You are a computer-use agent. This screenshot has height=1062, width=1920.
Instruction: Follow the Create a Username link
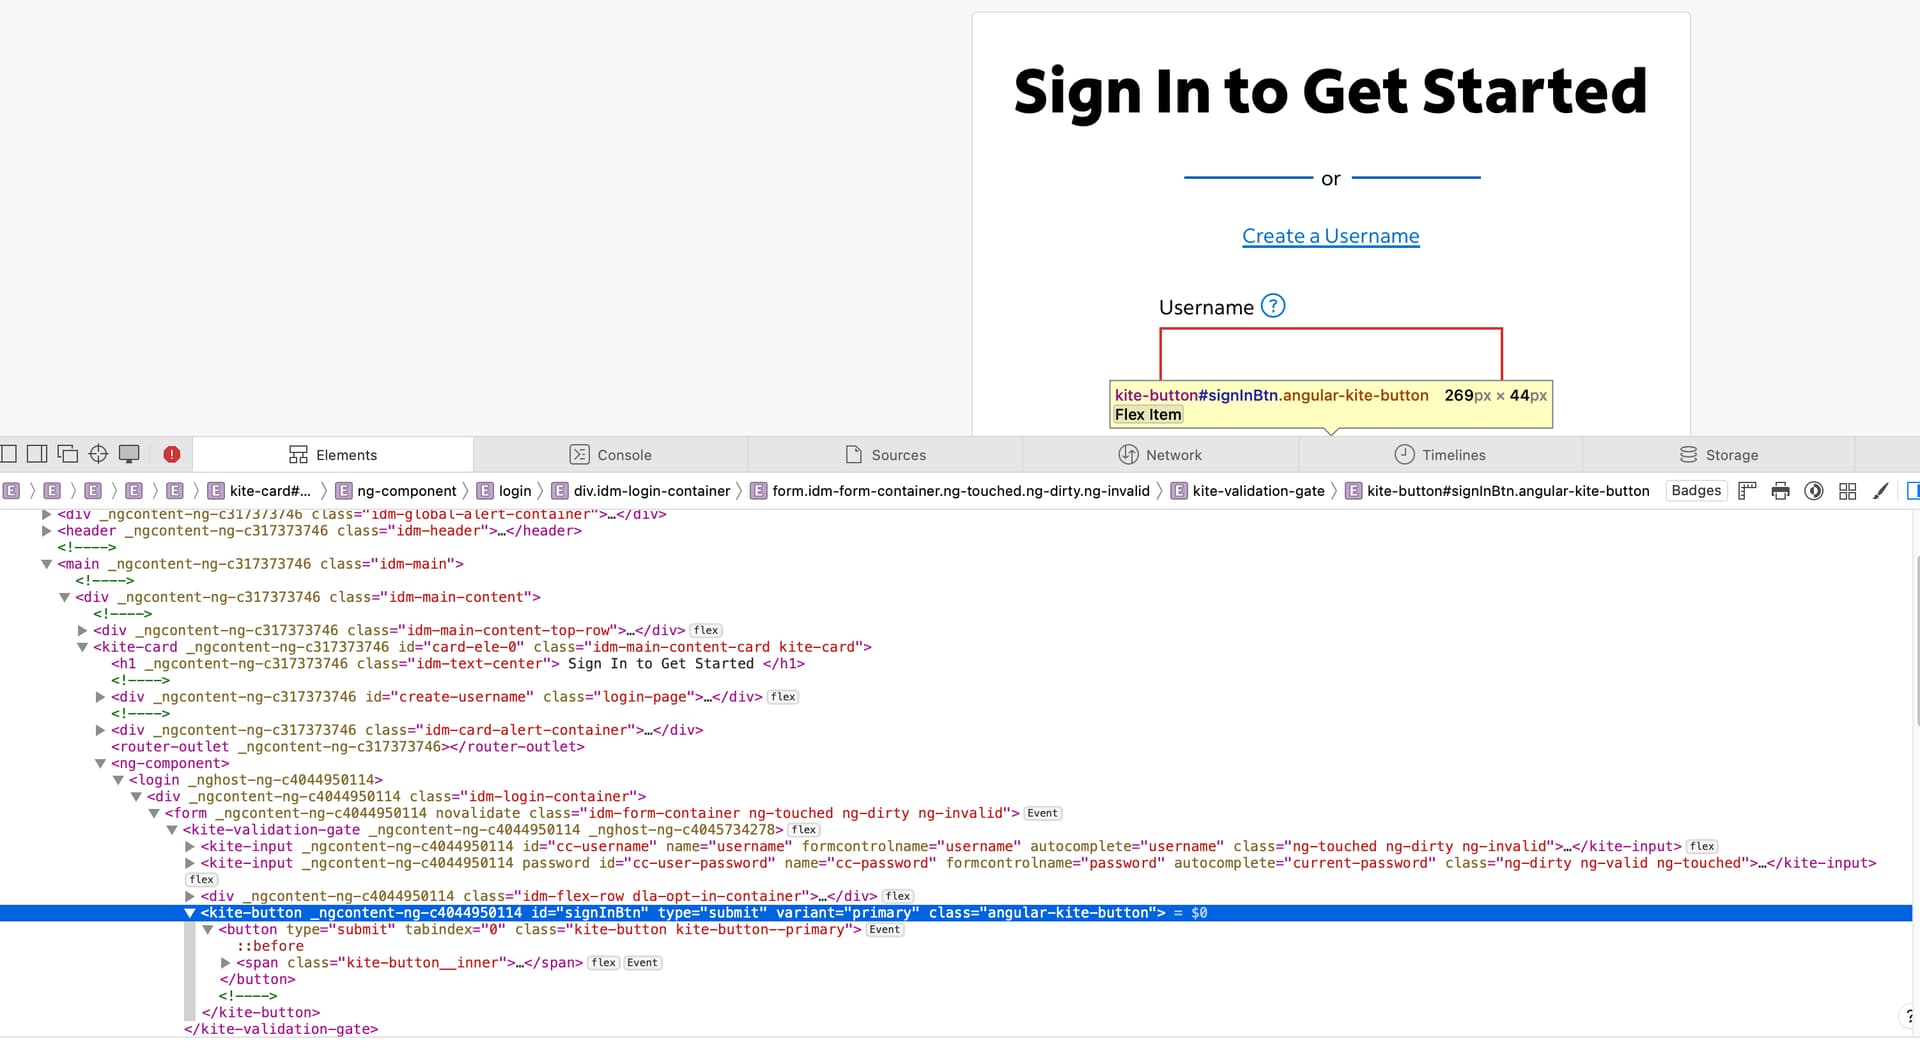point(1330,236)
